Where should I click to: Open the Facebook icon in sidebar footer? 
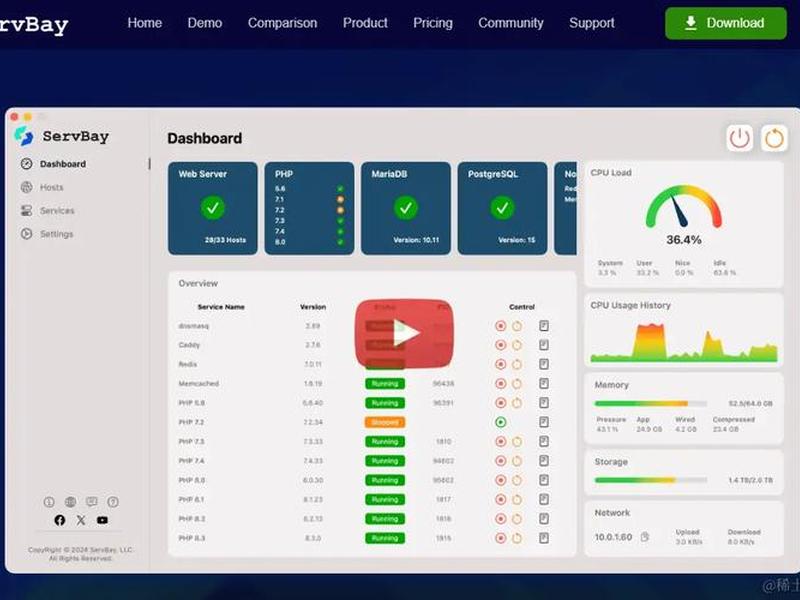[x=60, y=520]
